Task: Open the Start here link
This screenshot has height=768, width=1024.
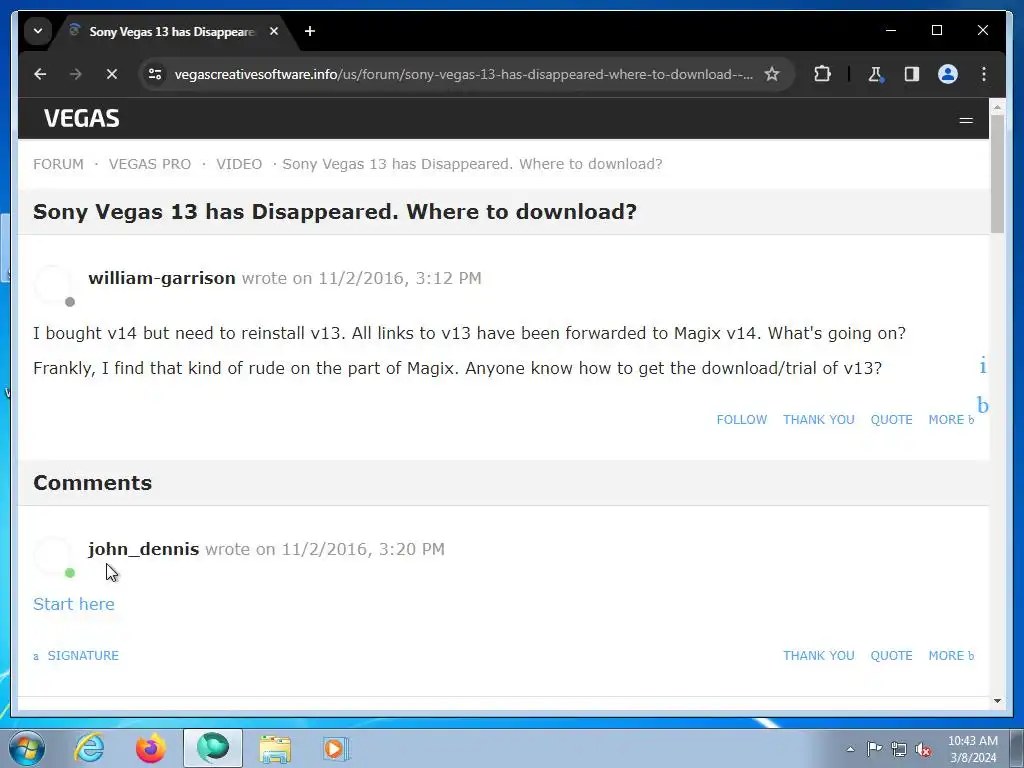Action: point(74,604)
